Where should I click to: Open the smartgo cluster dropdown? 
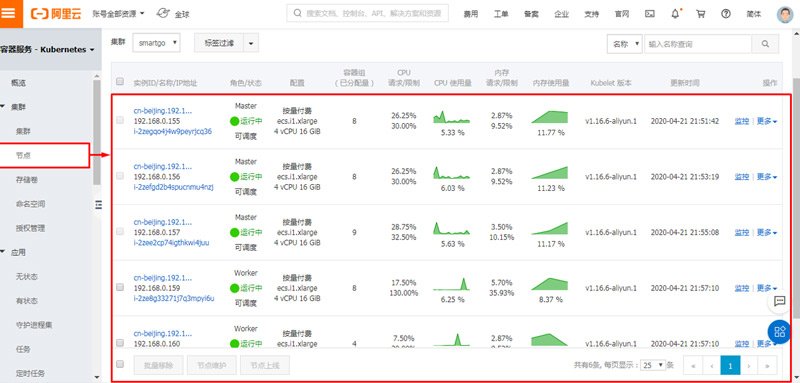coord(157,43)
